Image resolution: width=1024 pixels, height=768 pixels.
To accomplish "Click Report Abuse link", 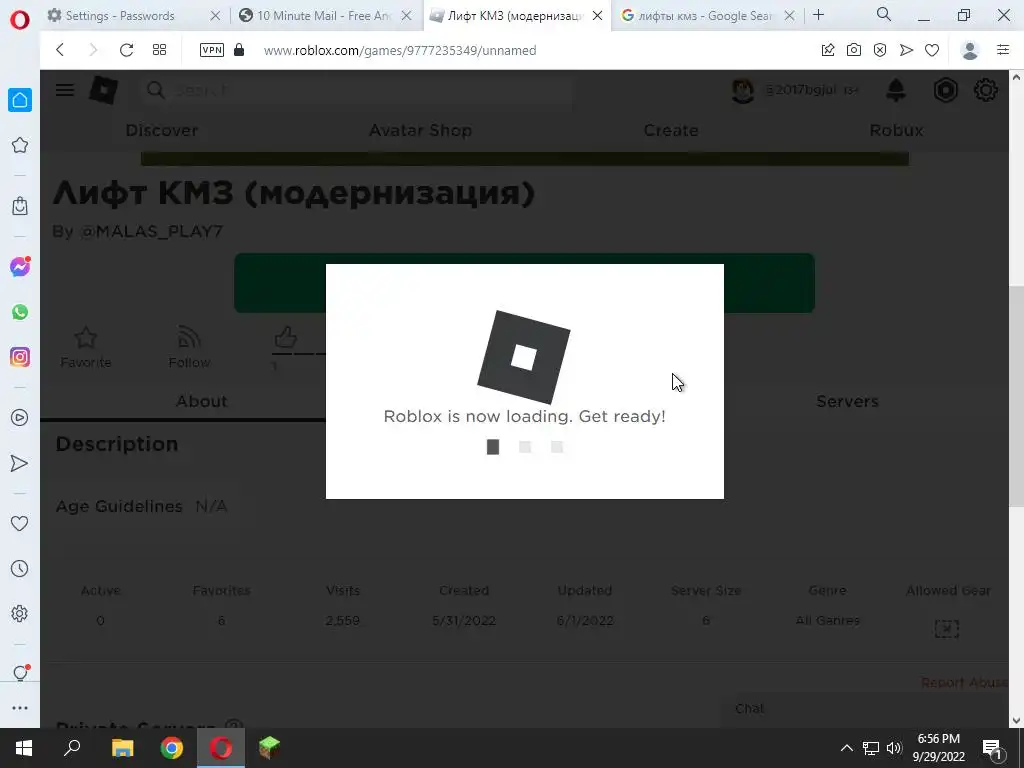I will [965, 682].
